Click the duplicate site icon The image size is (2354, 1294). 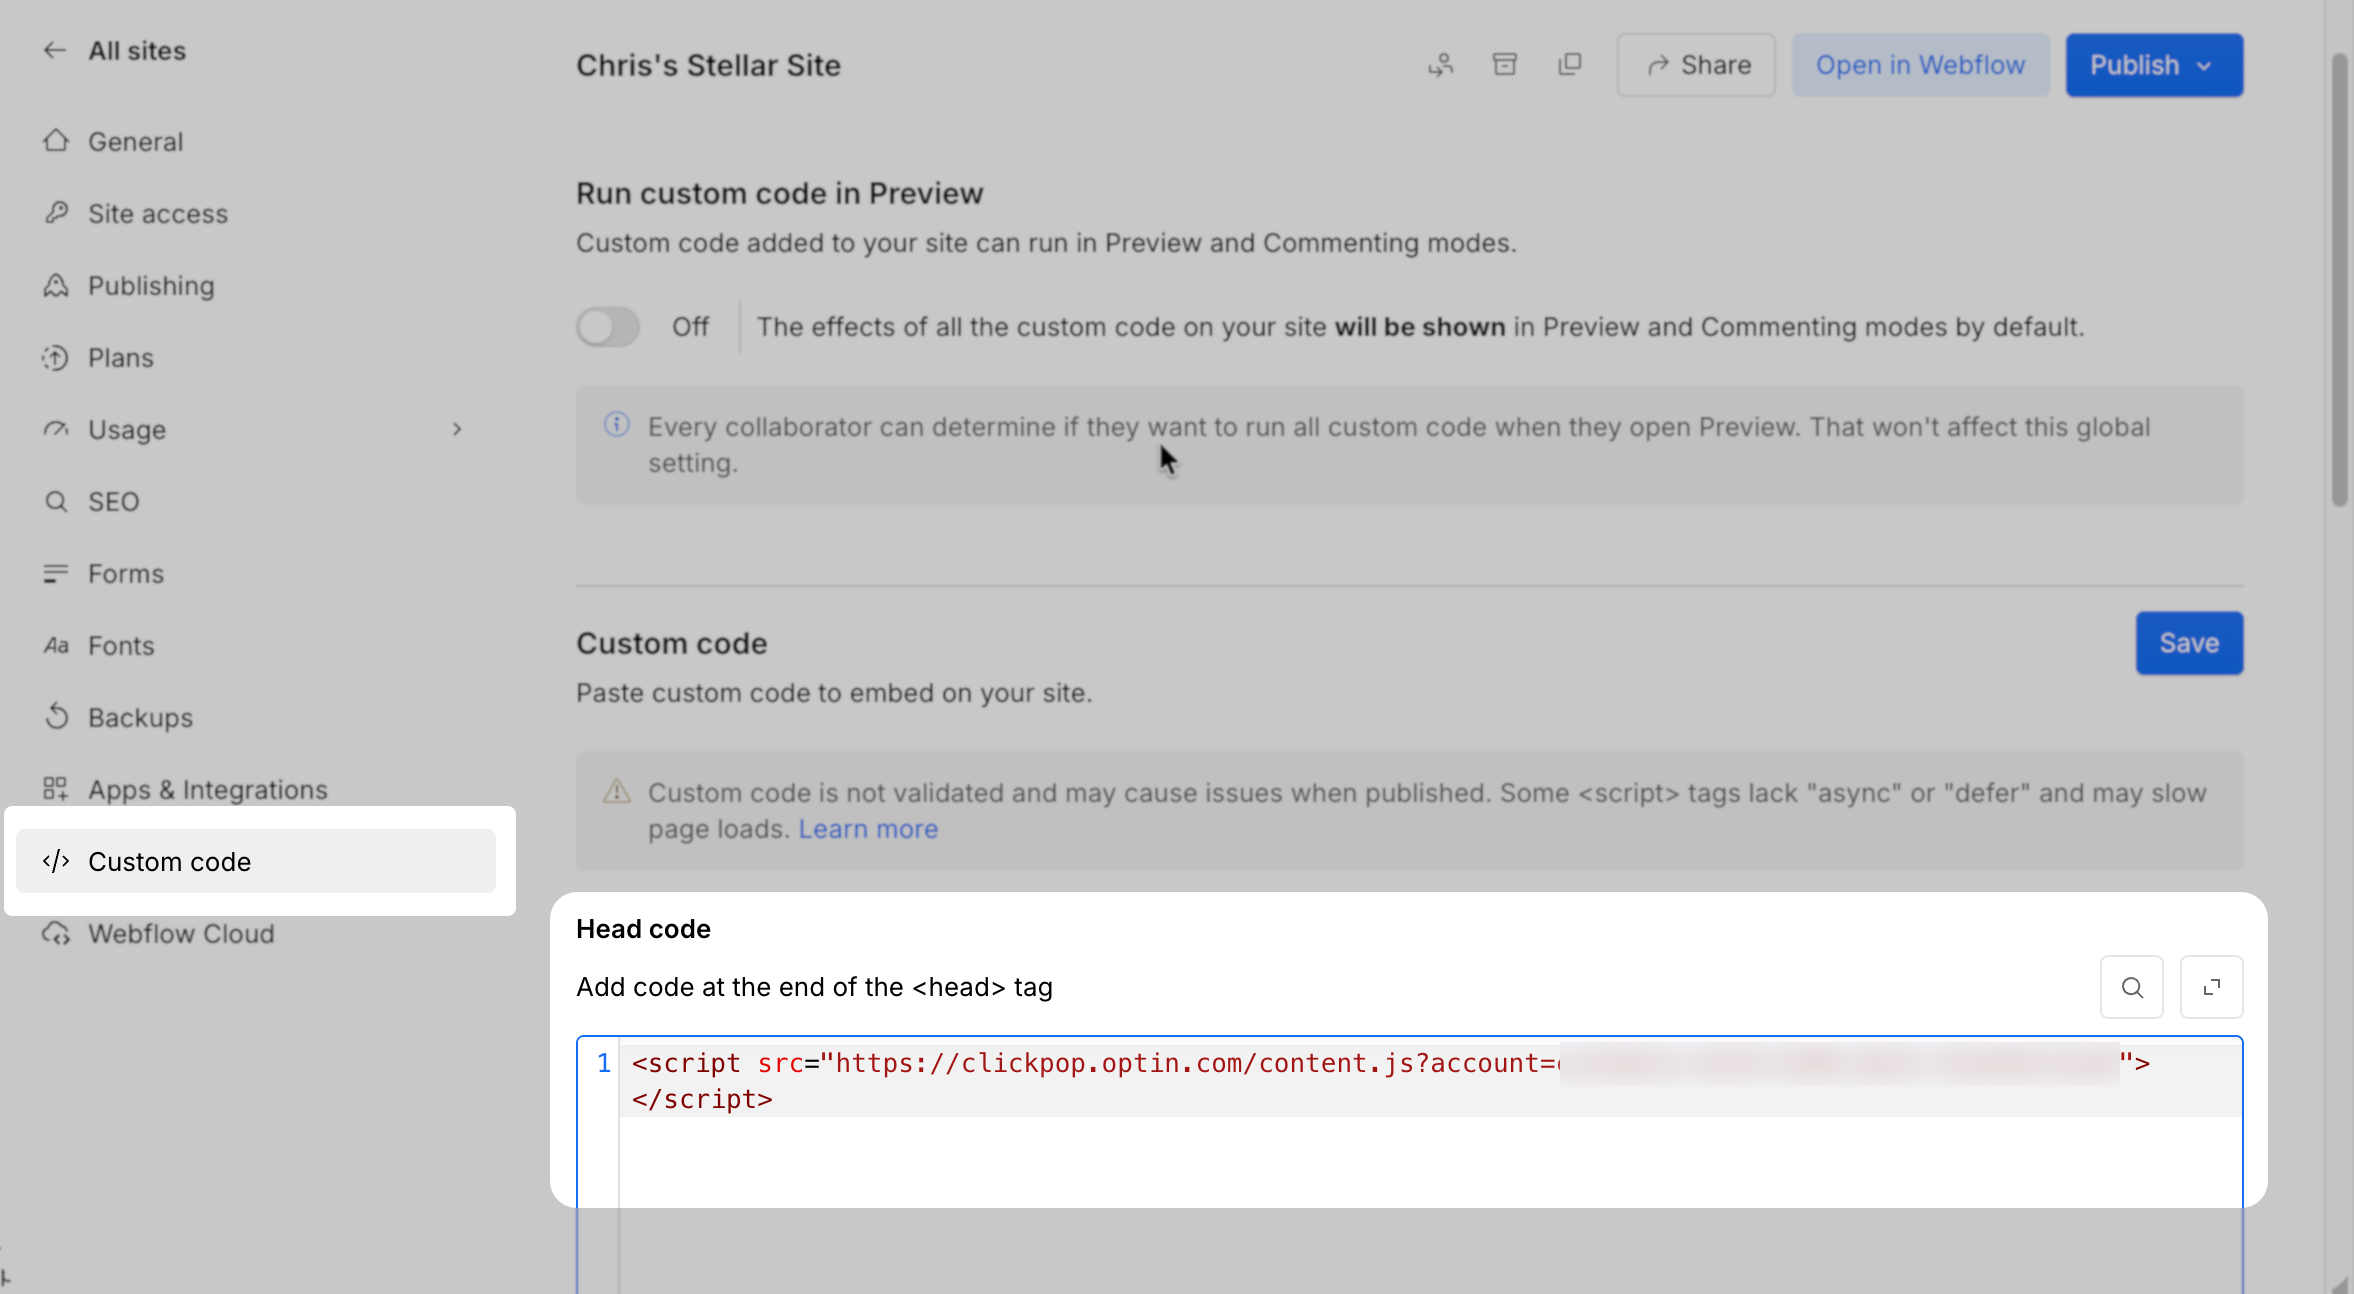click(1570, 65)
